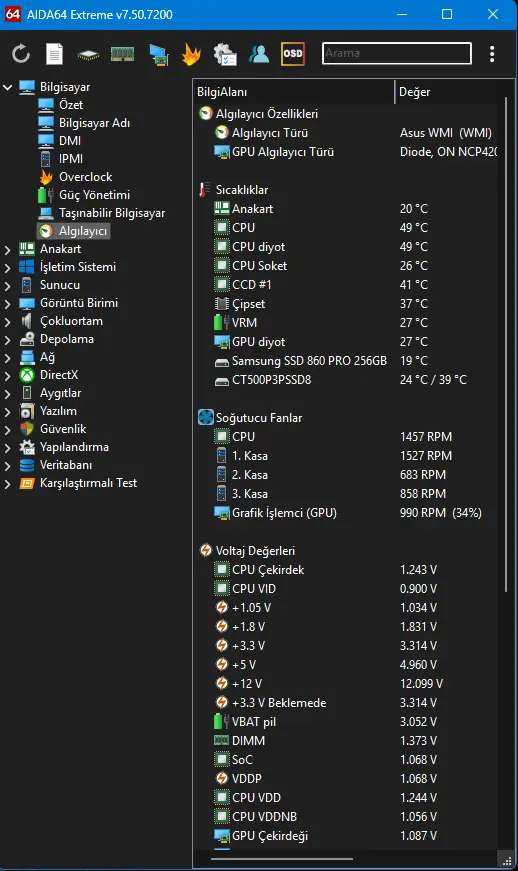Click the Voltaj Değerleri lightning icon

(x=206, y=550)
